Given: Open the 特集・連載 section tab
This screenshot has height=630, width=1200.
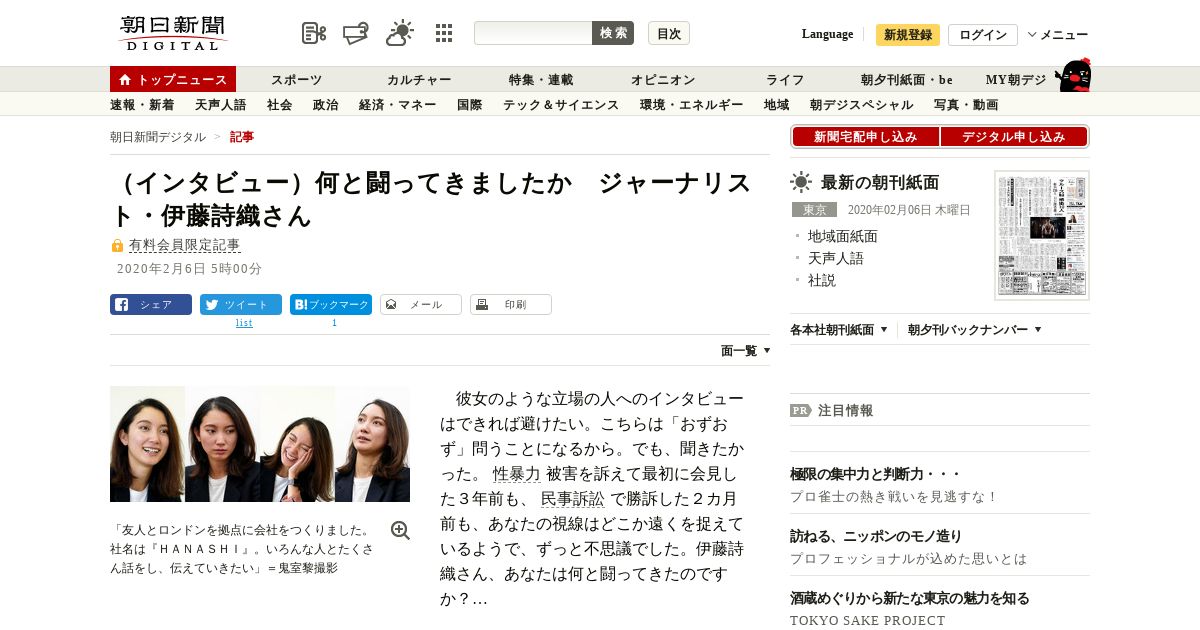Looking at the screenshot, I should click(x=541, y=79).
